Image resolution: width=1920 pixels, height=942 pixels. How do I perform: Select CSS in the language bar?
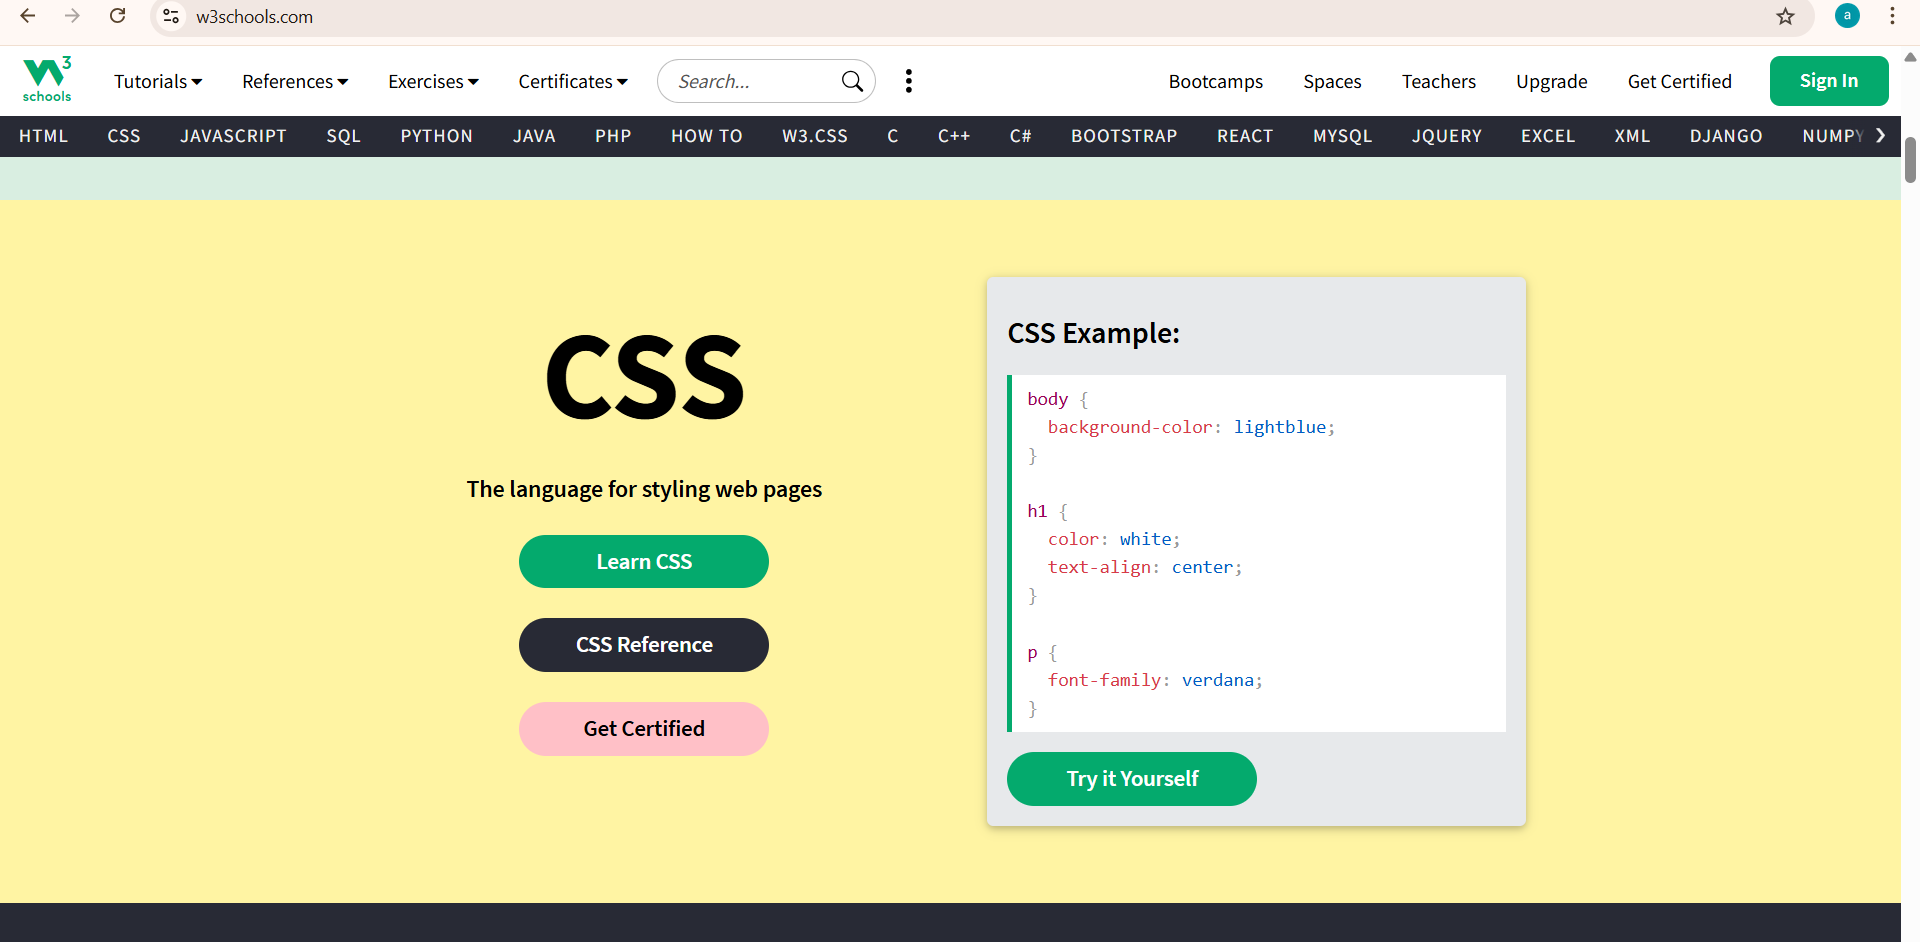[124, 136]
